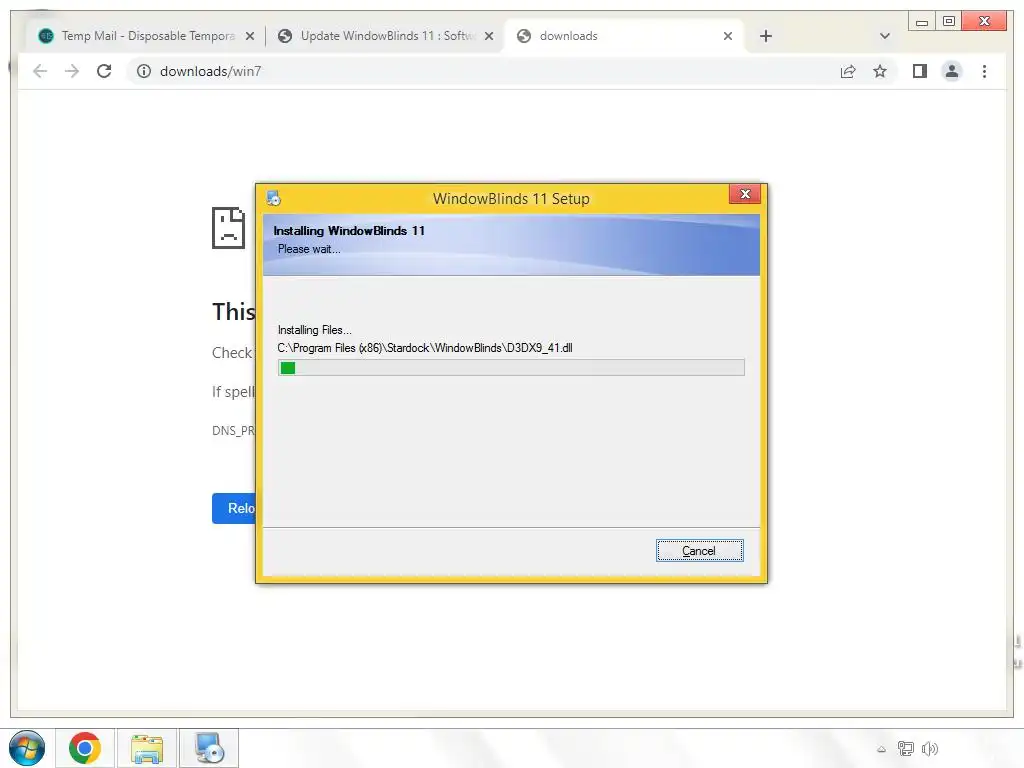Click the 'Please wait...' text
Viewport: 1024px width, 768px height.
[x=309, y=249]
